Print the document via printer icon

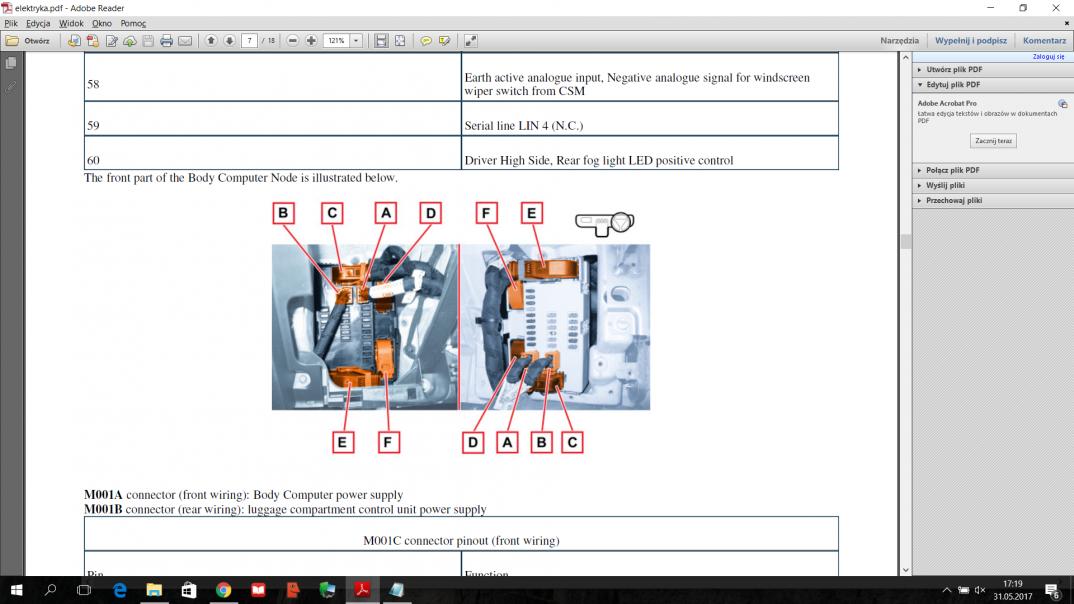[166, 41]
